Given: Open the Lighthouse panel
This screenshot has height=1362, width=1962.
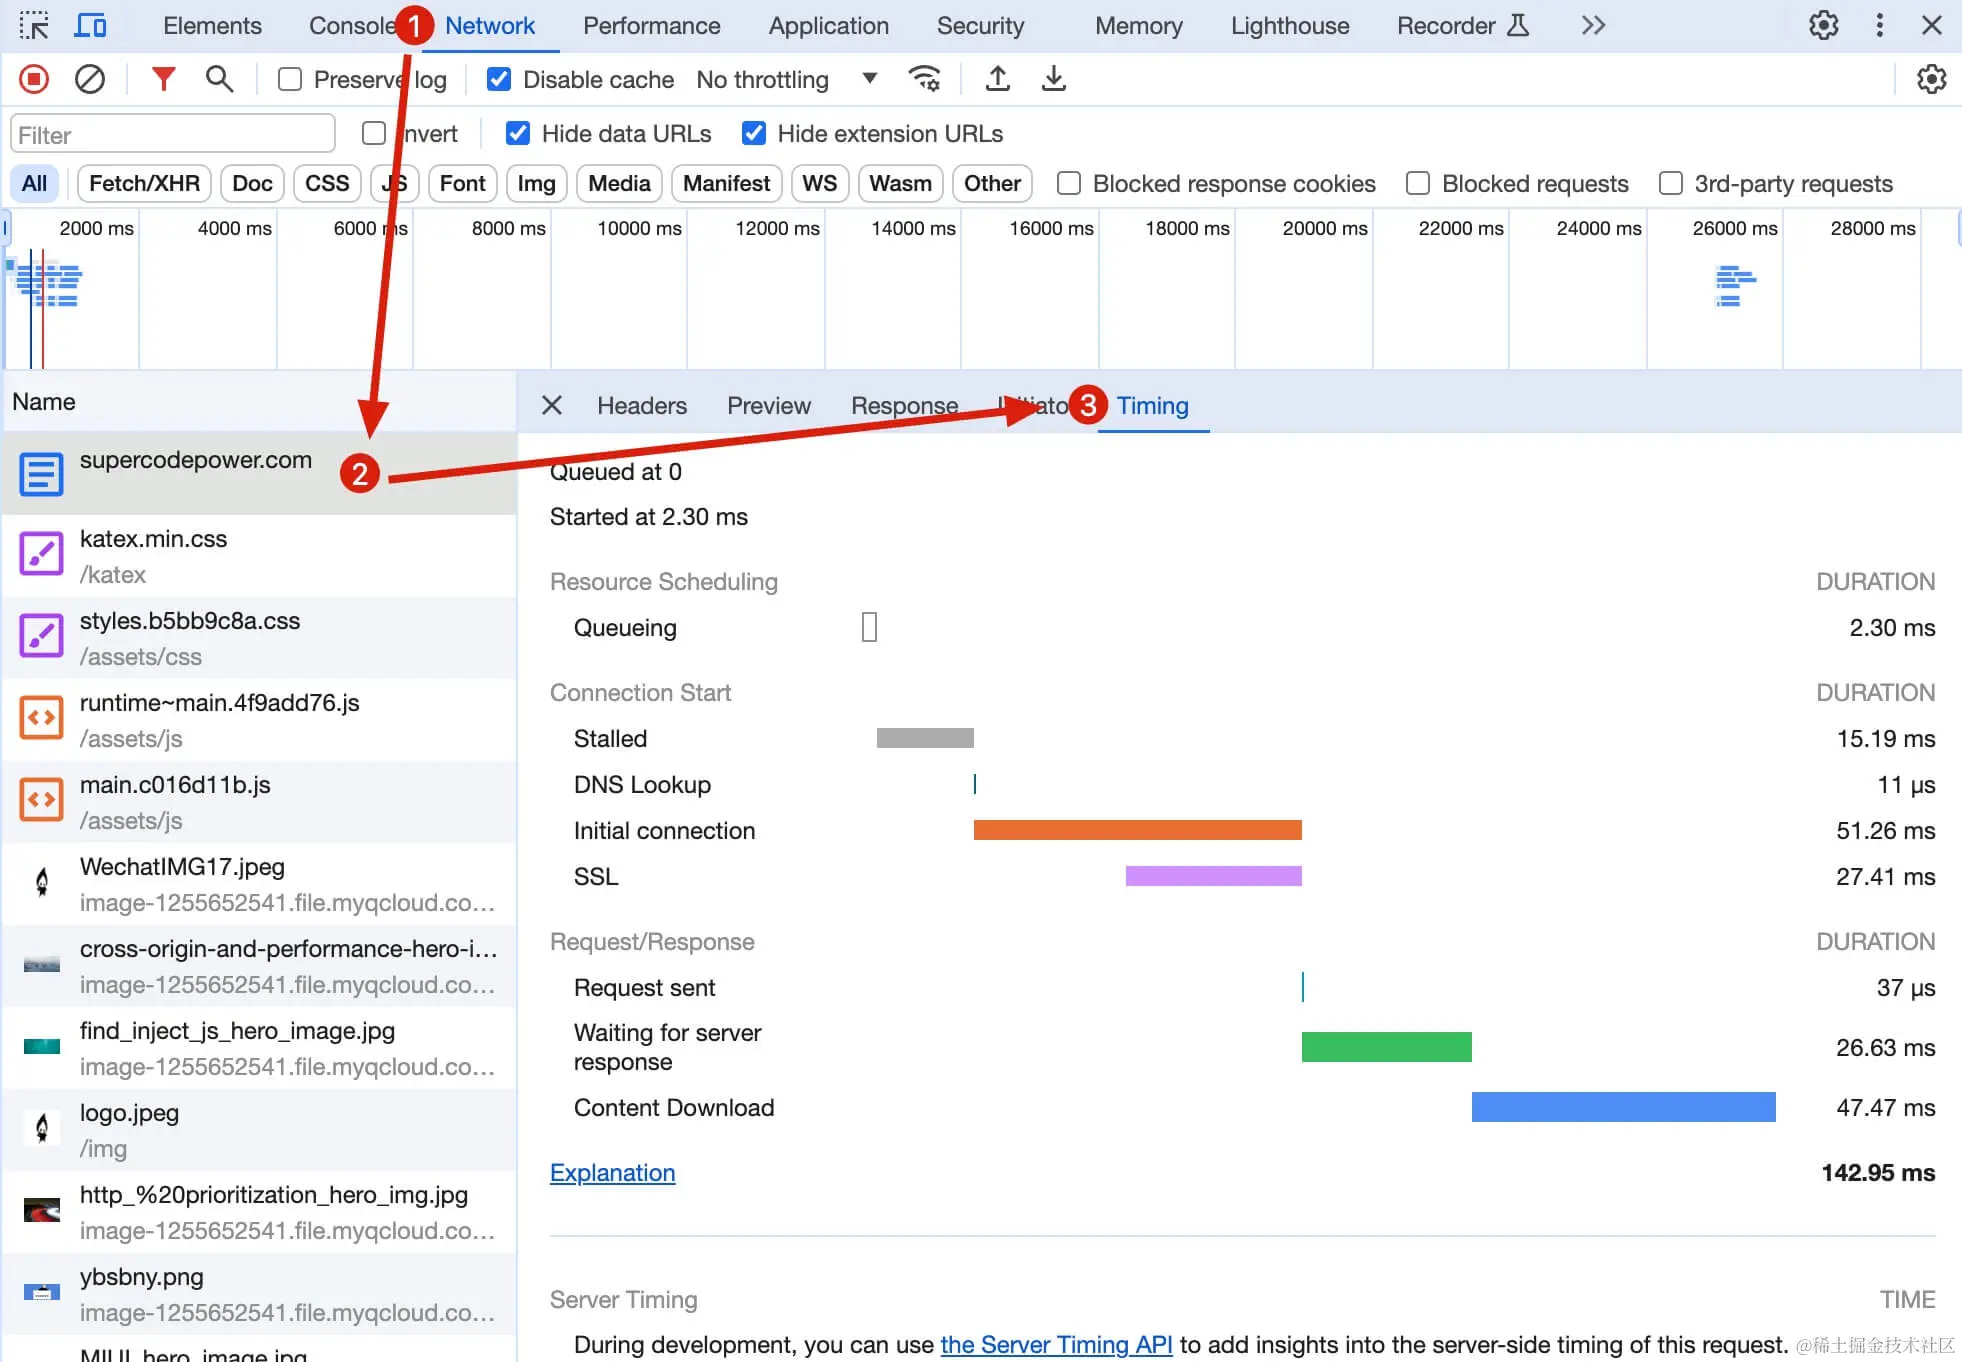Looking at the screenshot, I should [x=1289, y=25].
